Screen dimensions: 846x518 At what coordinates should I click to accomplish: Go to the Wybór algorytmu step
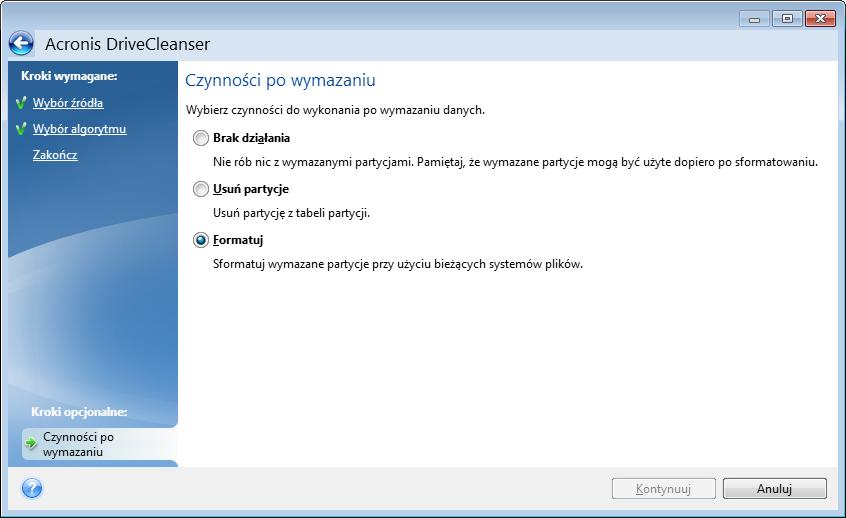click(x=79, y=129)
